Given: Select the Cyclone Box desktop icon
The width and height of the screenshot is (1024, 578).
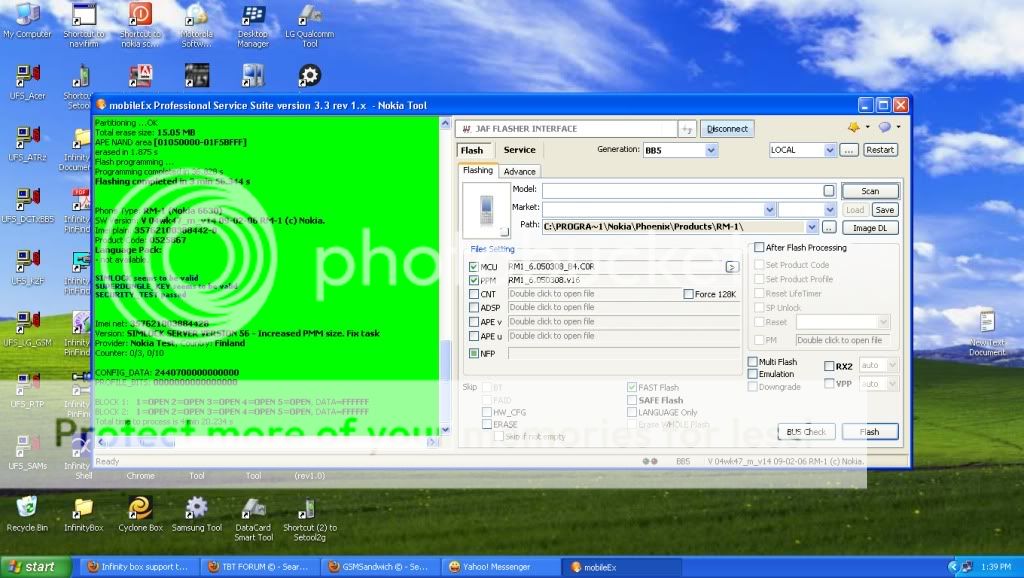Looking at the screenshot, I should tap(140, 514).
